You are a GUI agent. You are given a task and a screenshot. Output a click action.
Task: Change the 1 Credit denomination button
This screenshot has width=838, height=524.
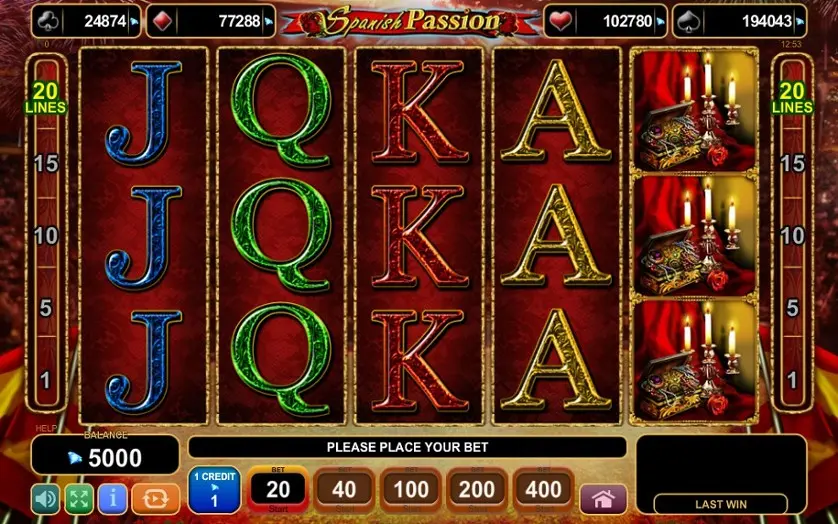pyautogui.click(x=214, y=489)
